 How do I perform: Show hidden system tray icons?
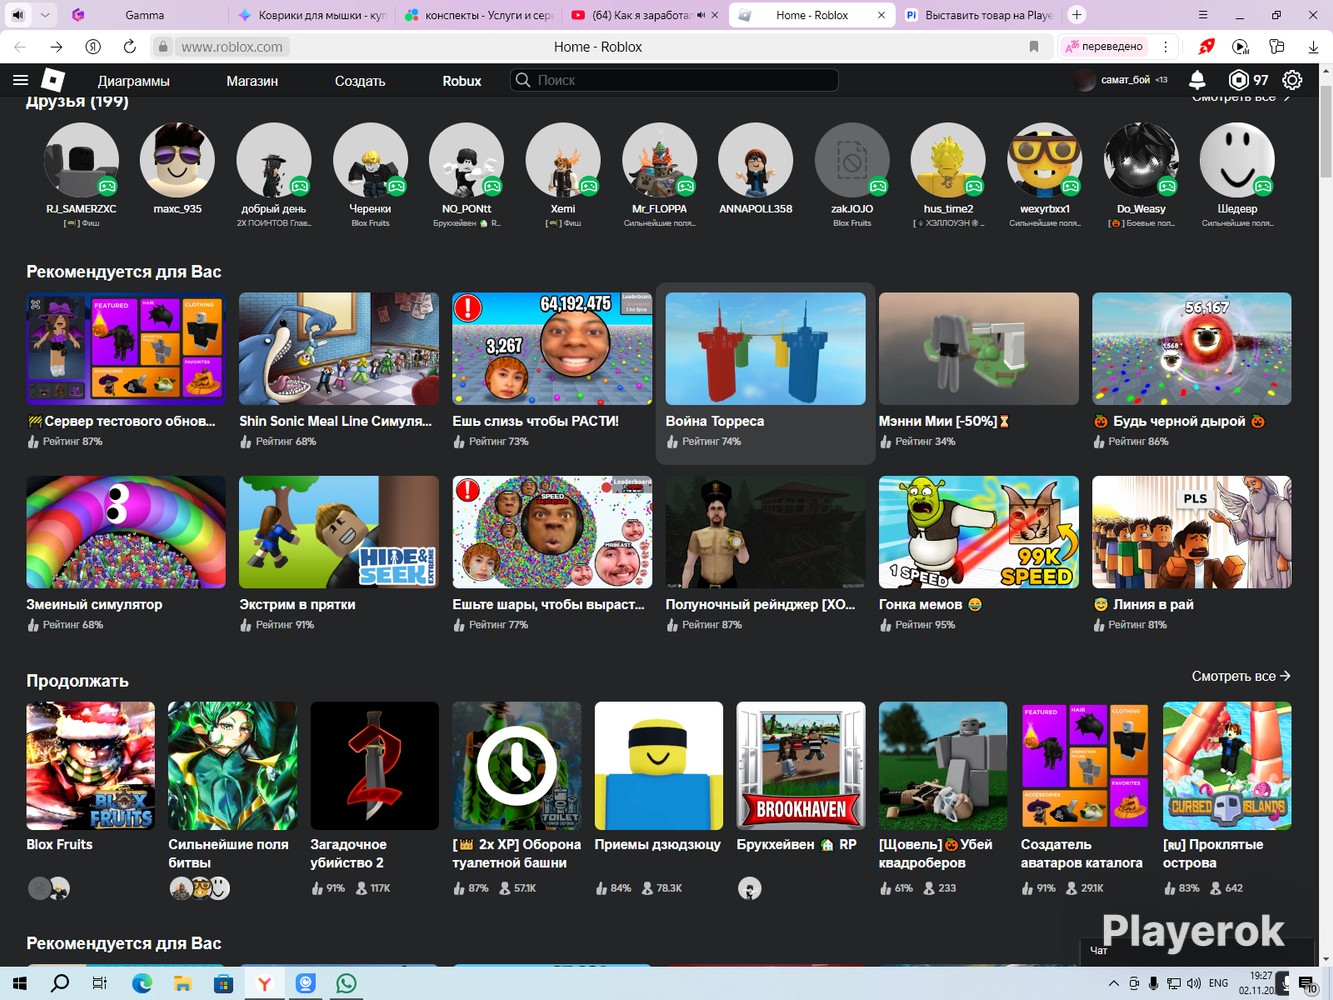click(1114, 984)
